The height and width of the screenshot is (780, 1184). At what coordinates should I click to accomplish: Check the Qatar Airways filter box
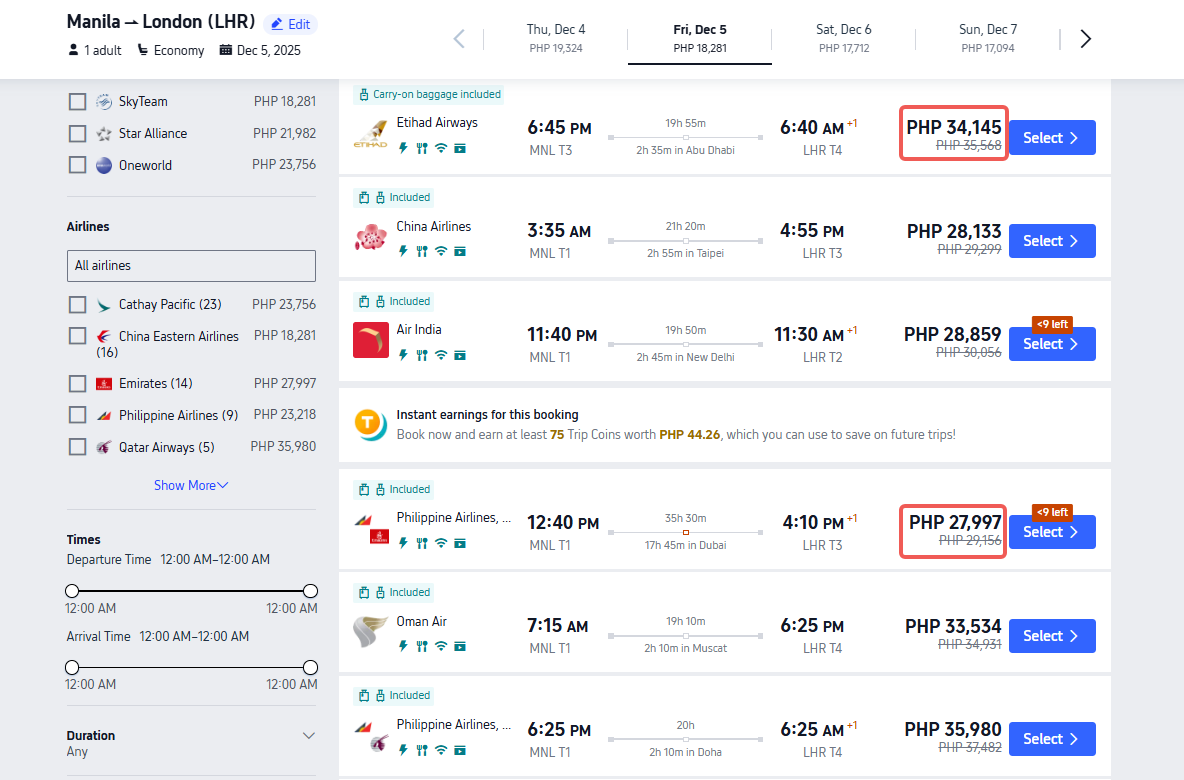tap(77, 447)
